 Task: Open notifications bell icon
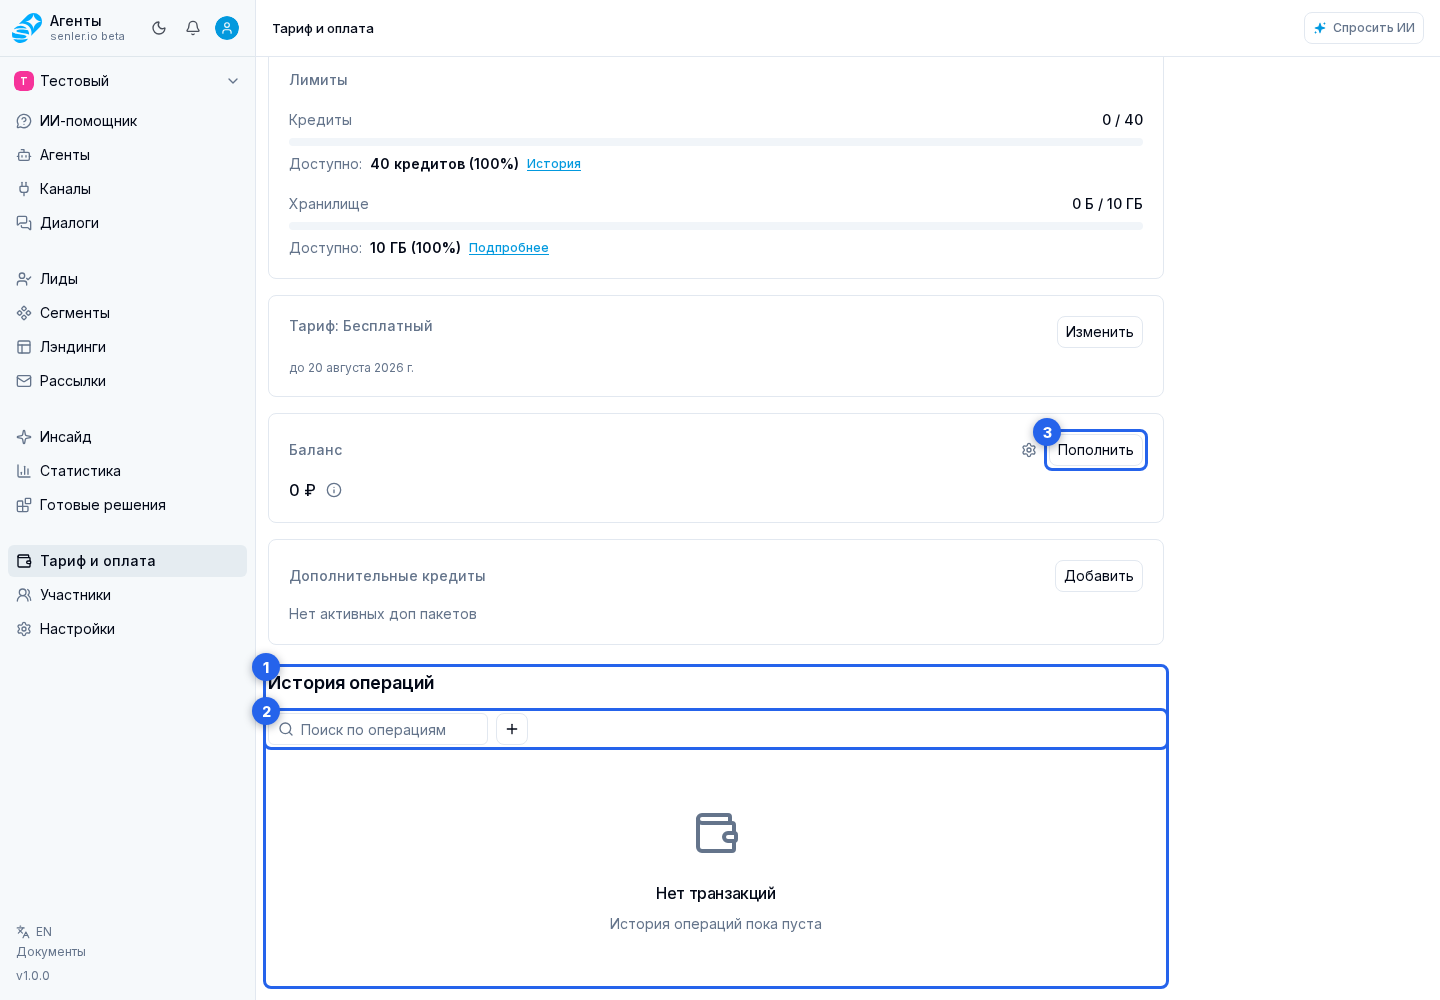193,28
